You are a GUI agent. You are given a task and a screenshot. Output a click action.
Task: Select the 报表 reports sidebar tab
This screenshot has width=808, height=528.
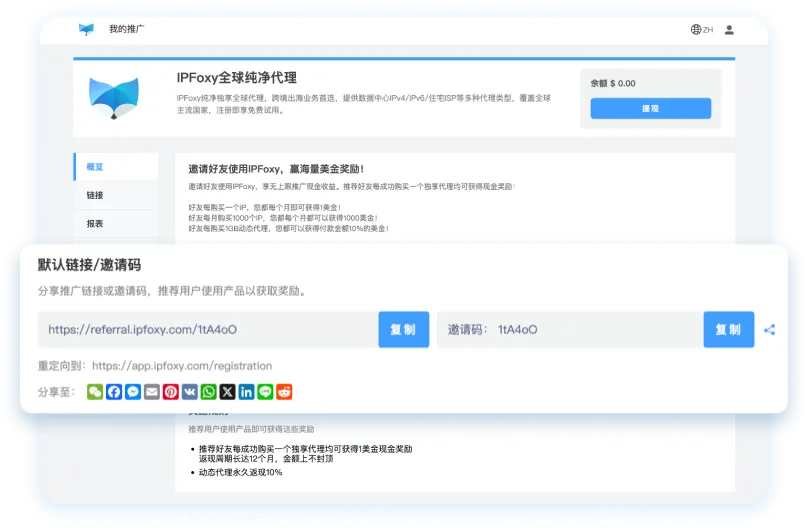point(116,224)
